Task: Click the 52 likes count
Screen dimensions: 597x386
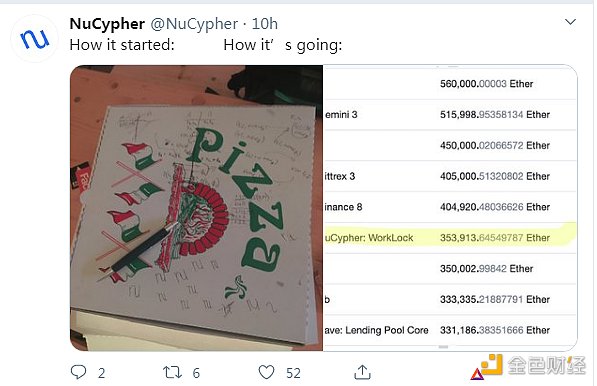Action: [293, 373]
